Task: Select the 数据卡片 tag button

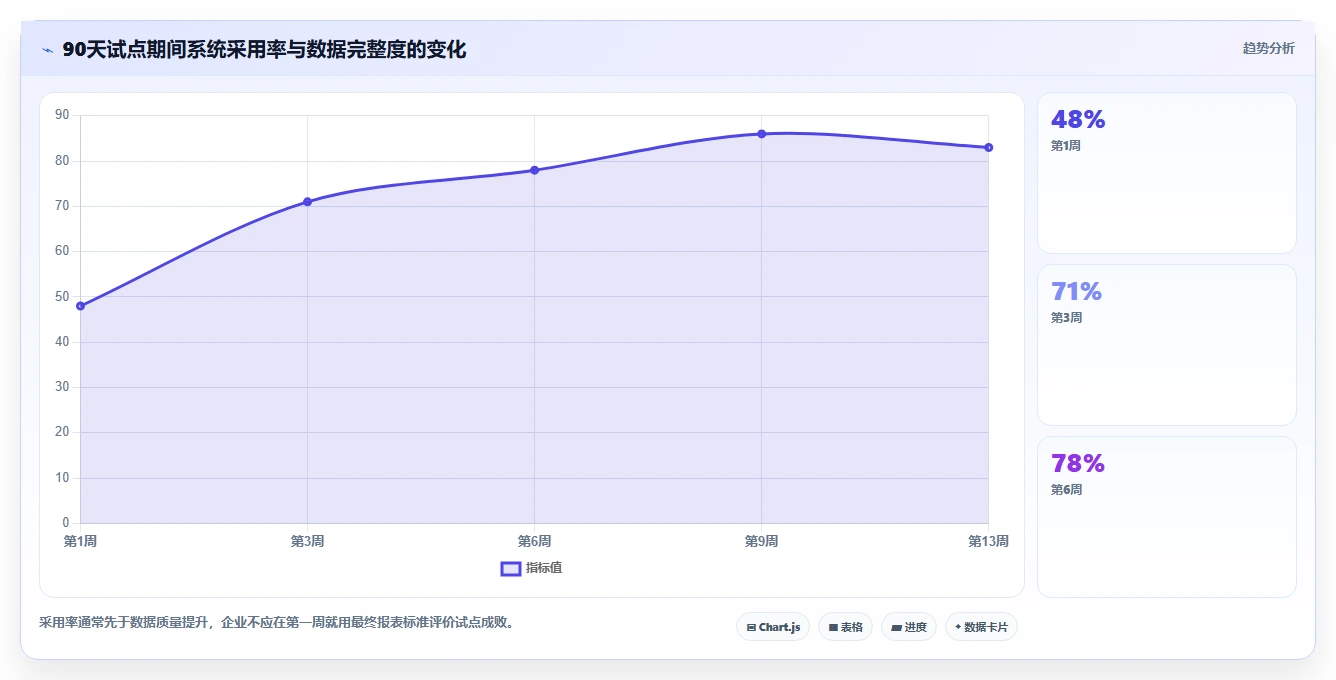Action: click(981, 627)
